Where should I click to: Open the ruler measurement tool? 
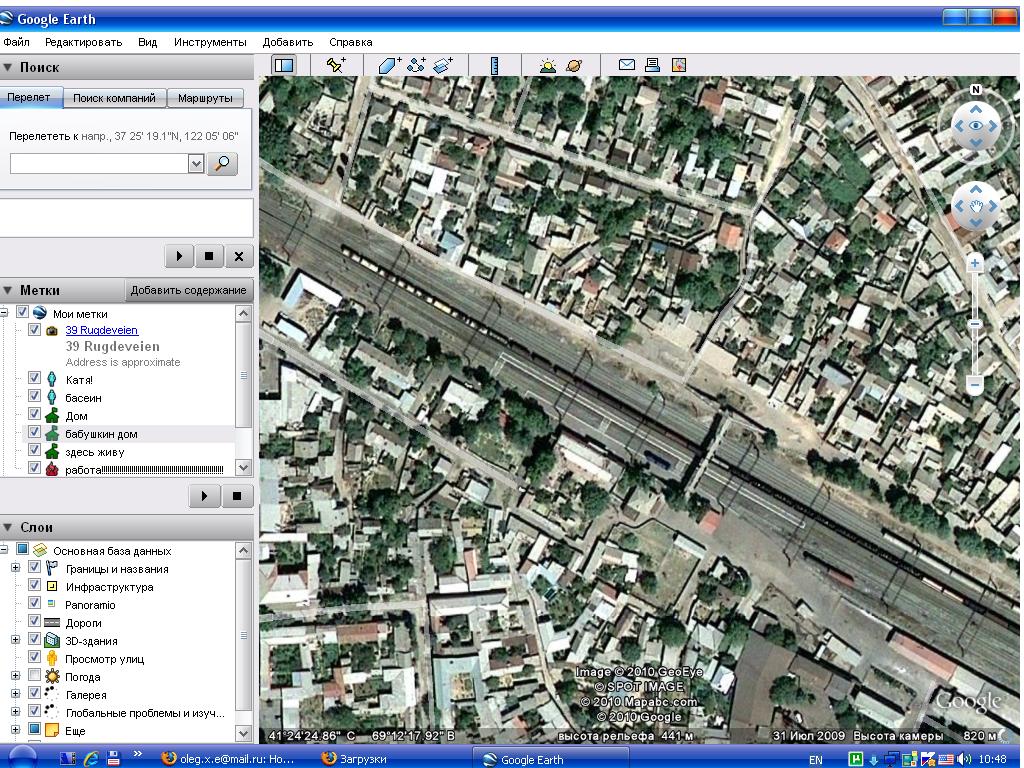[x=494, y=65]
